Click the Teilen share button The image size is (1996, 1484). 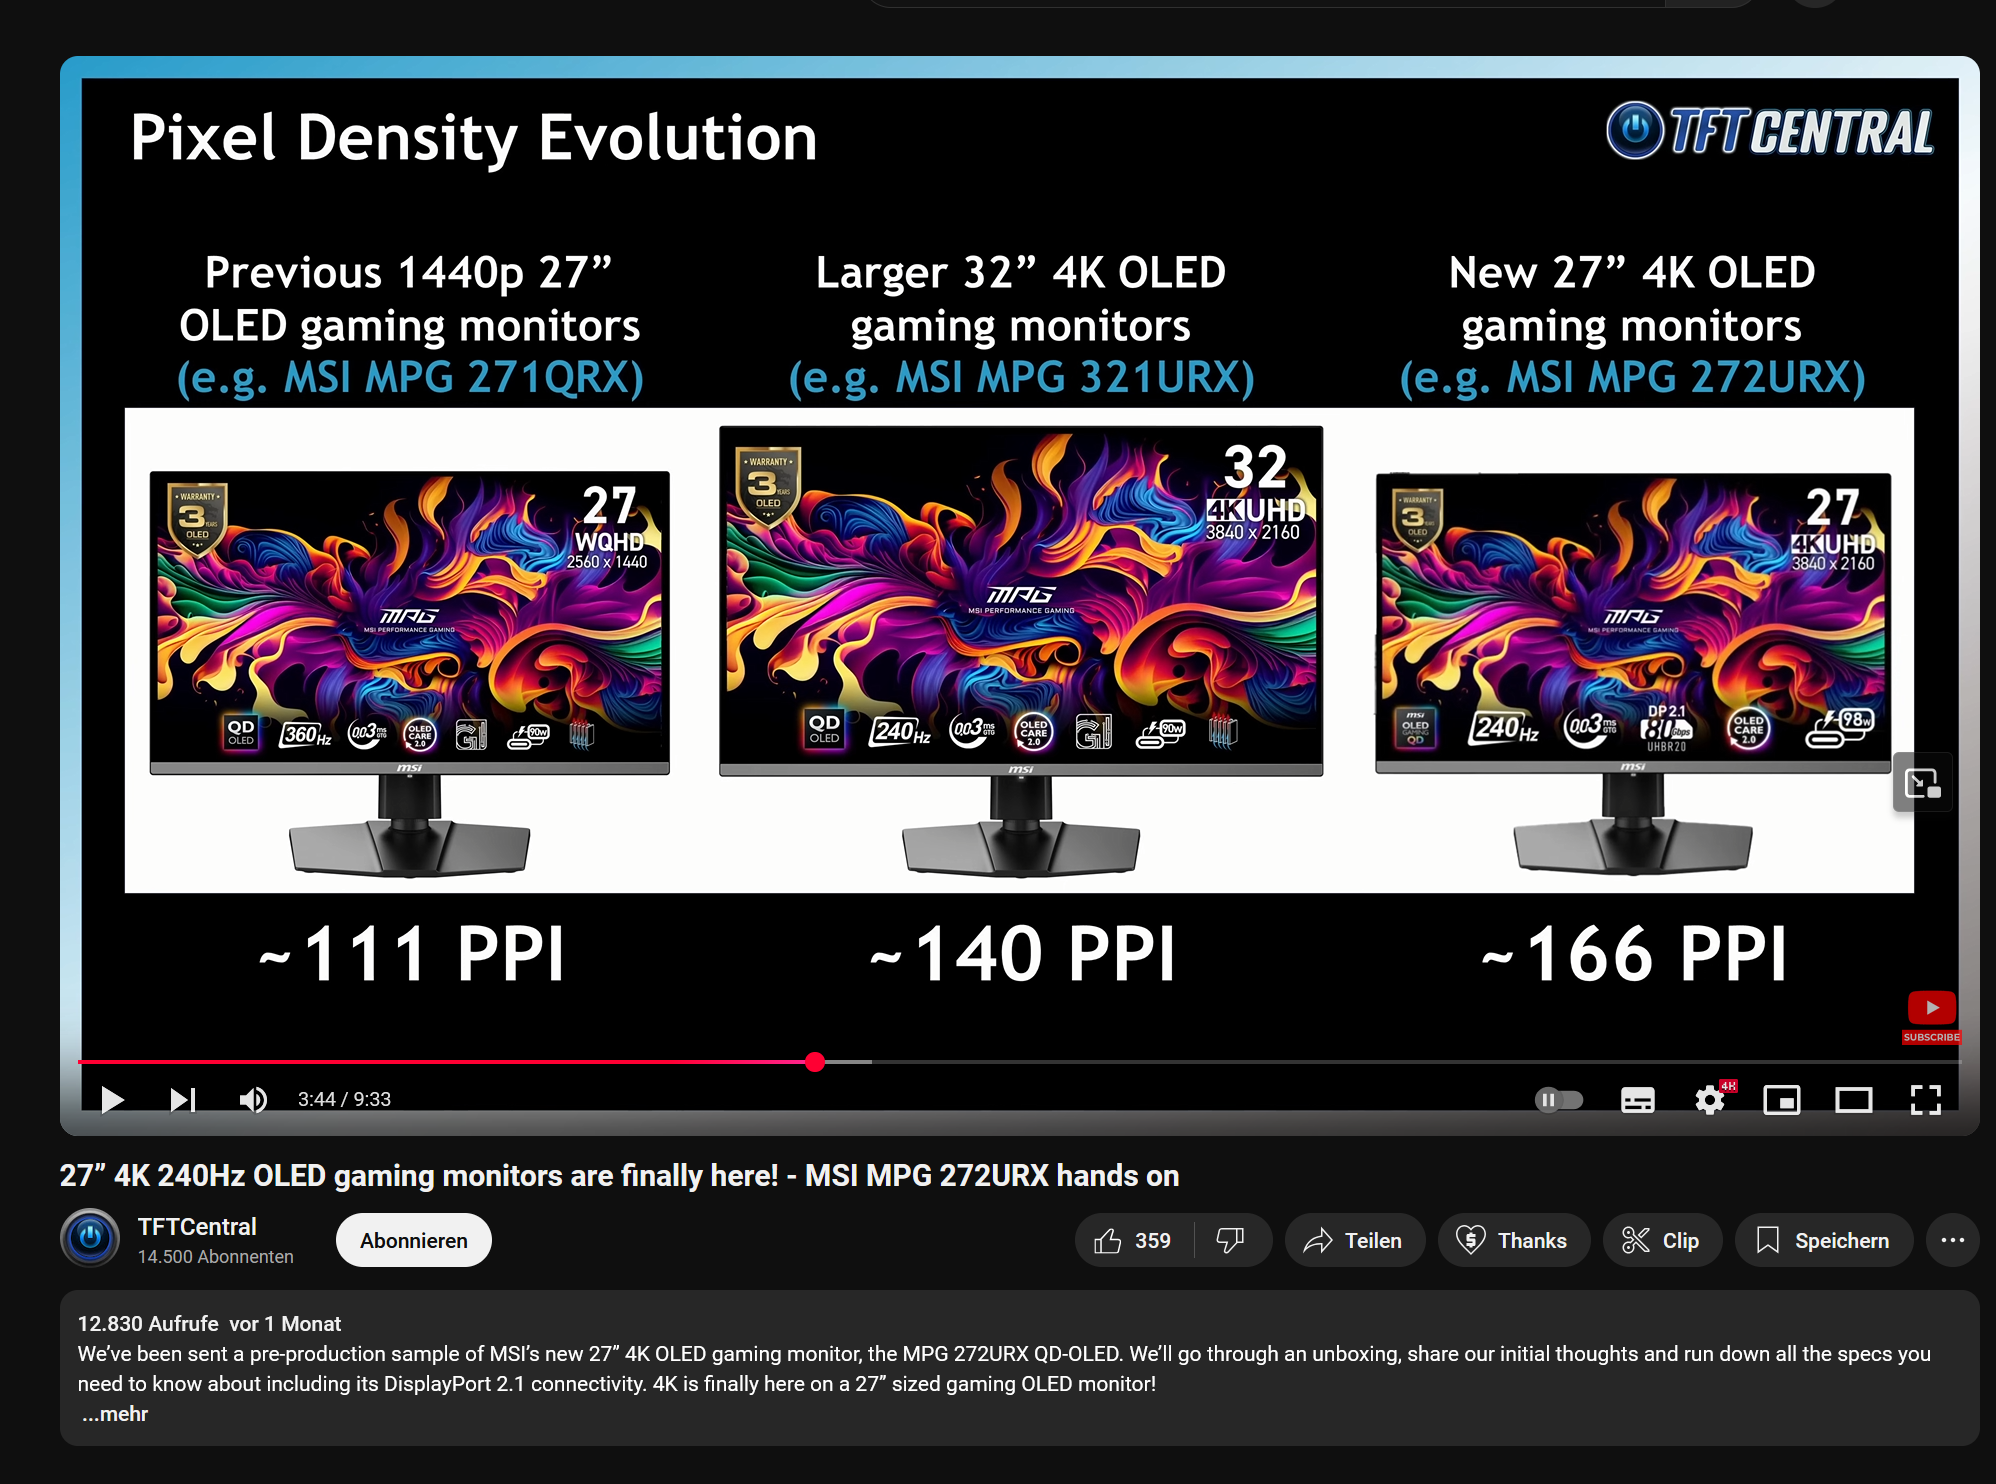[x=1354, y=1241]
